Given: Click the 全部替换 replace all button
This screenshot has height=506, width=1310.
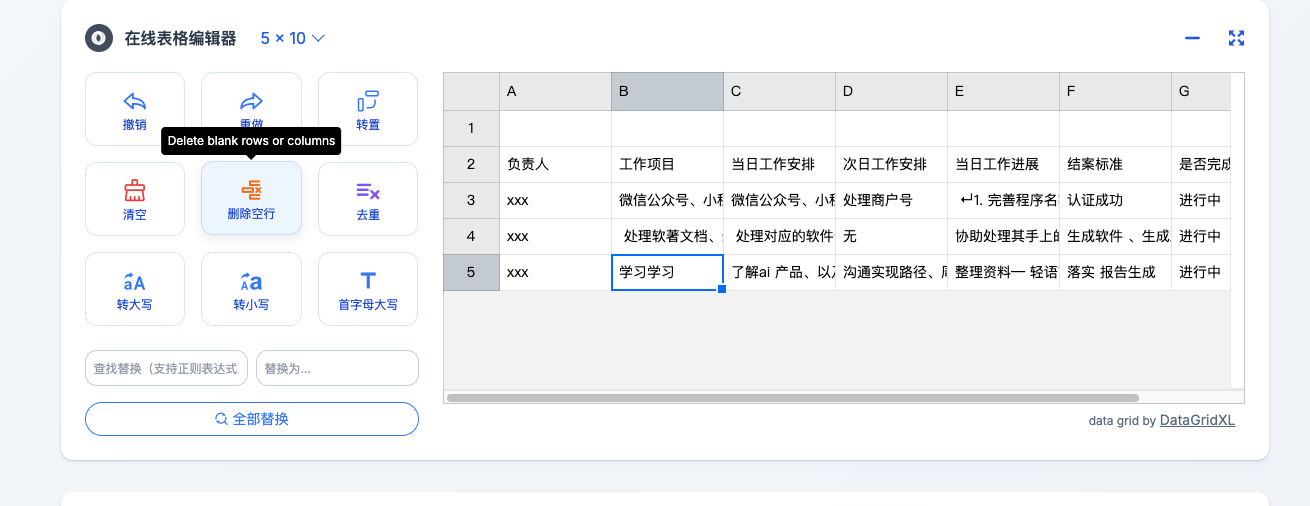Looking at the screenshot, I should tap(252, 419).
